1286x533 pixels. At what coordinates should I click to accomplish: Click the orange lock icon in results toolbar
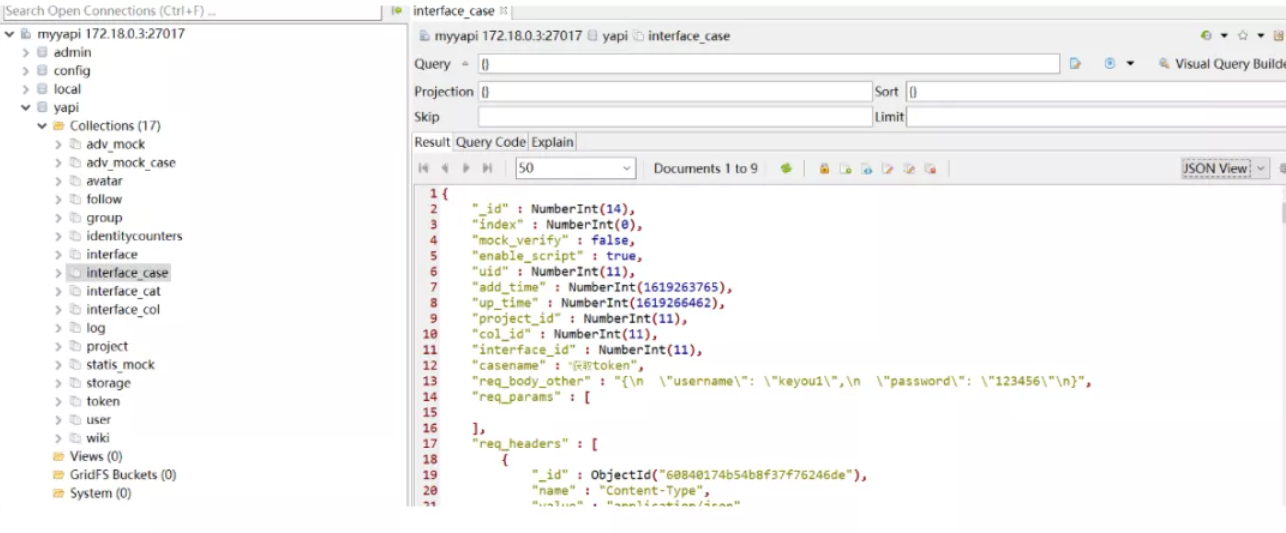pos(824,169)
